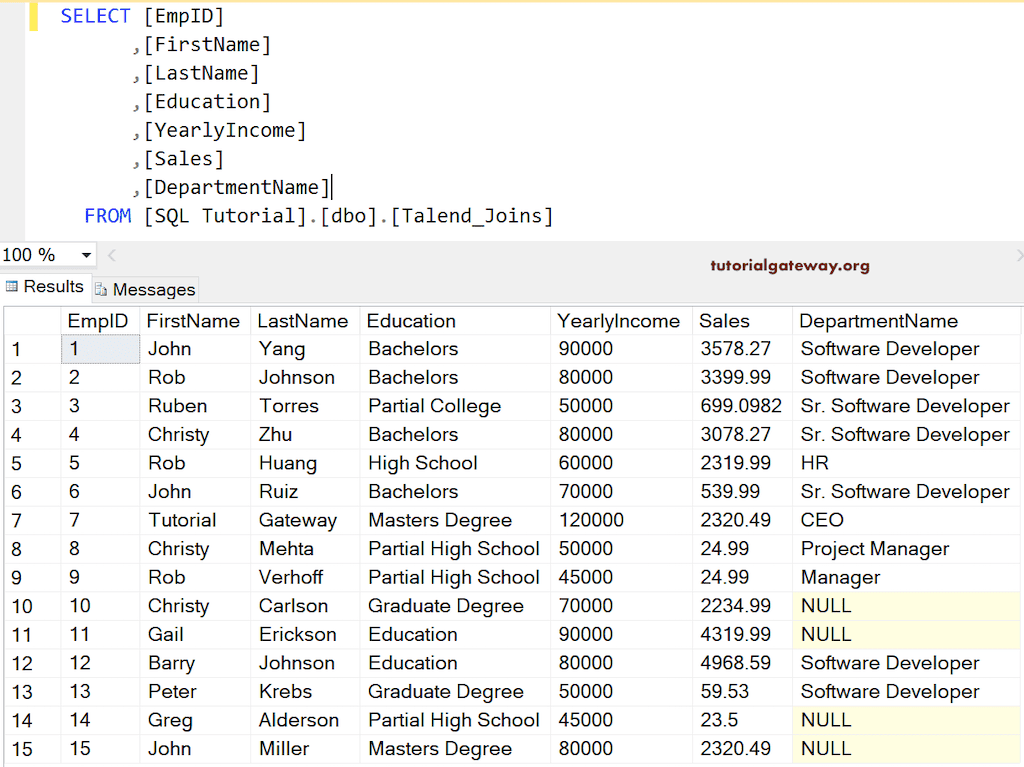The image size is (1024, 767).
Task: Open the 100 % zoom dropdown
Action: click(x=86, y=255)
